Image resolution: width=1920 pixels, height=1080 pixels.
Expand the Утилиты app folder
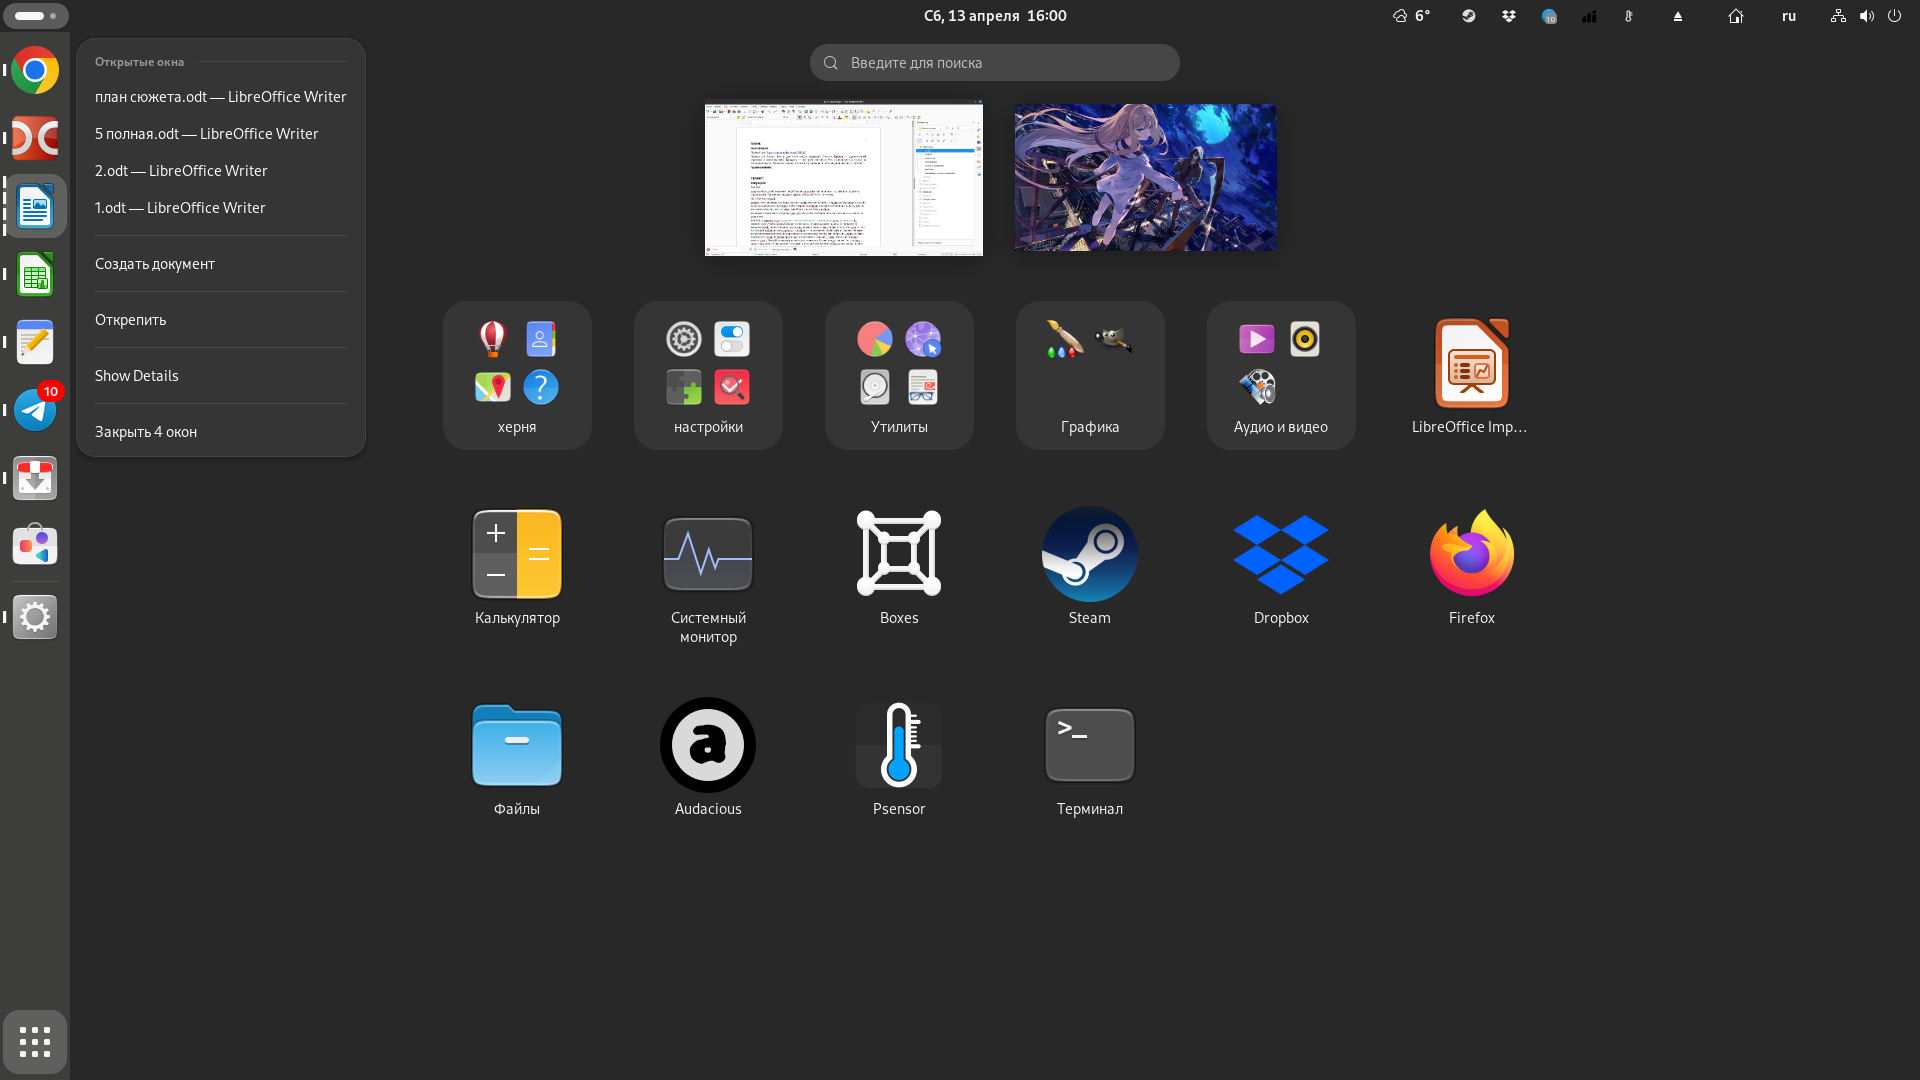pos(898,375)
